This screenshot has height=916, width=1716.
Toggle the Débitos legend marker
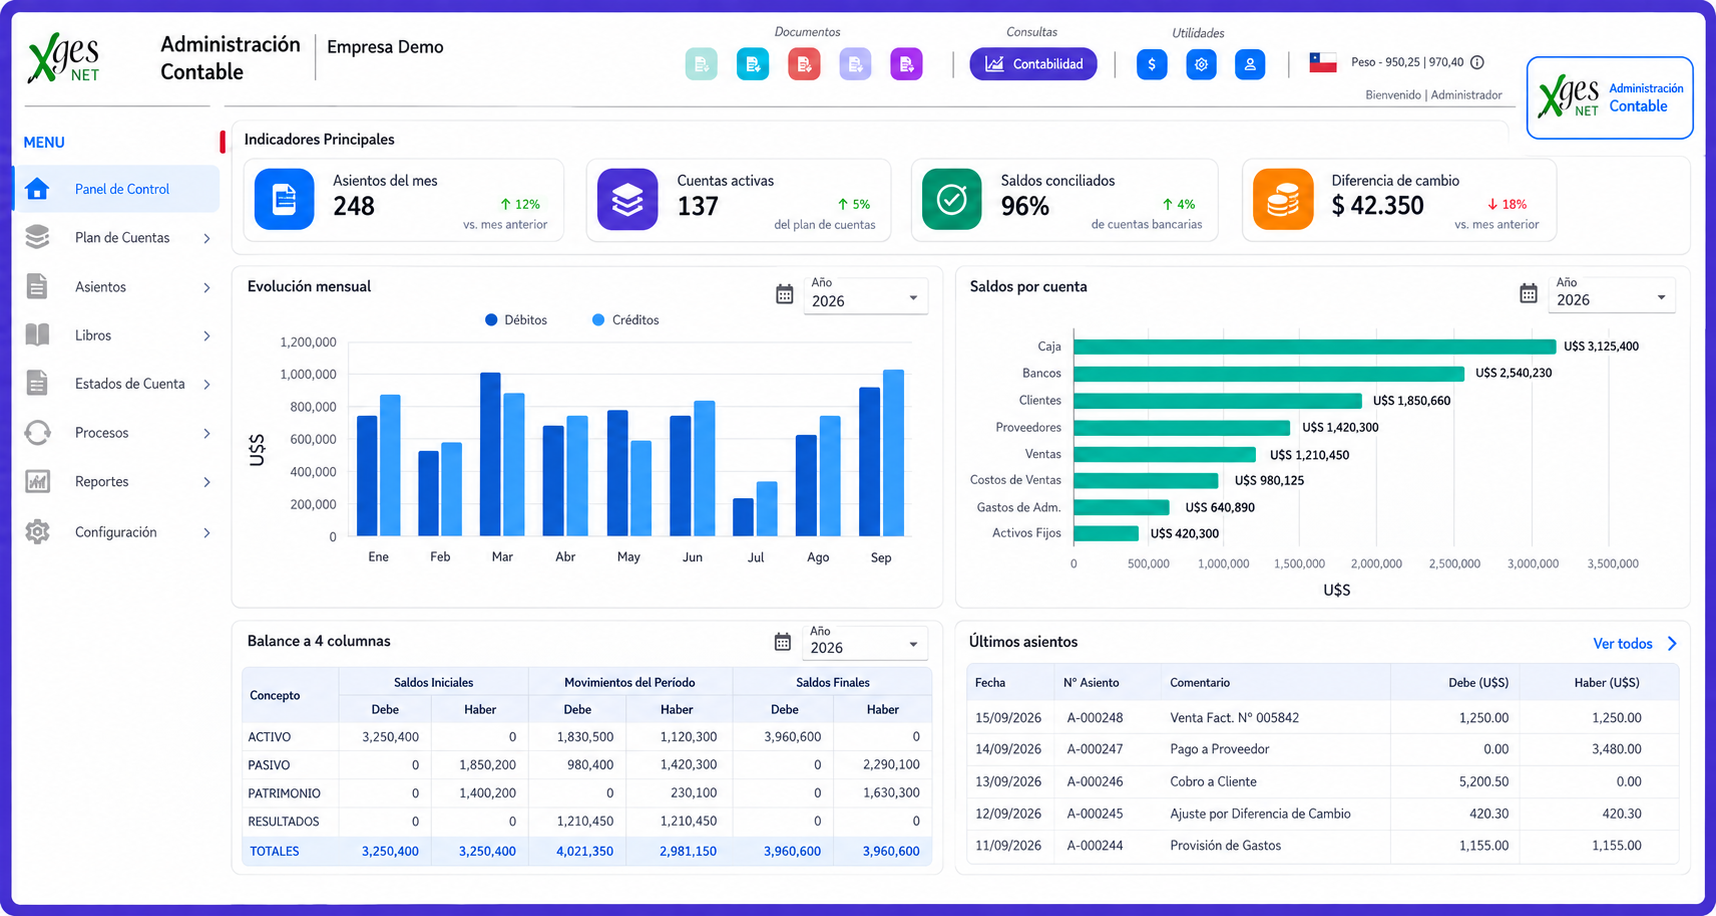[491, 320]
